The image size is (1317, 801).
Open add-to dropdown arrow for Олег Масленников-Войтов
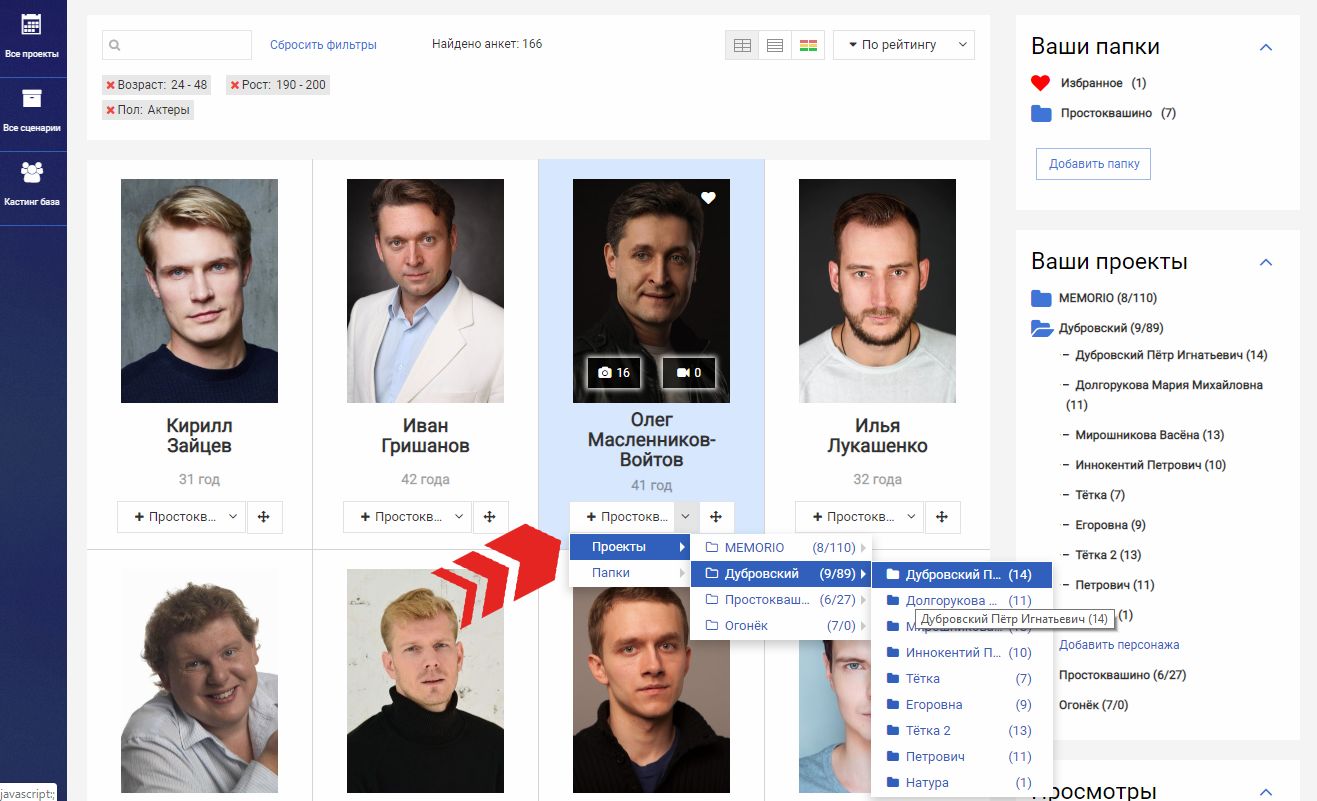(685, 517)
